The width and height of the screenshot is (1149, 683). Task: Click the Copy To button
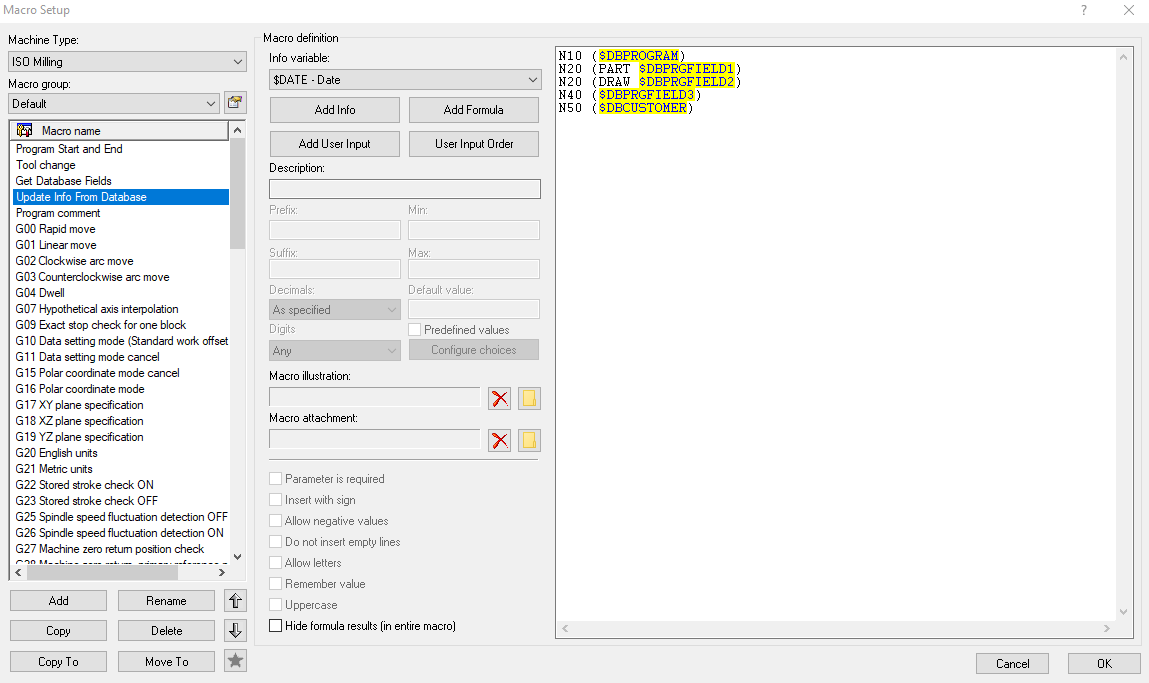point(59,662)
